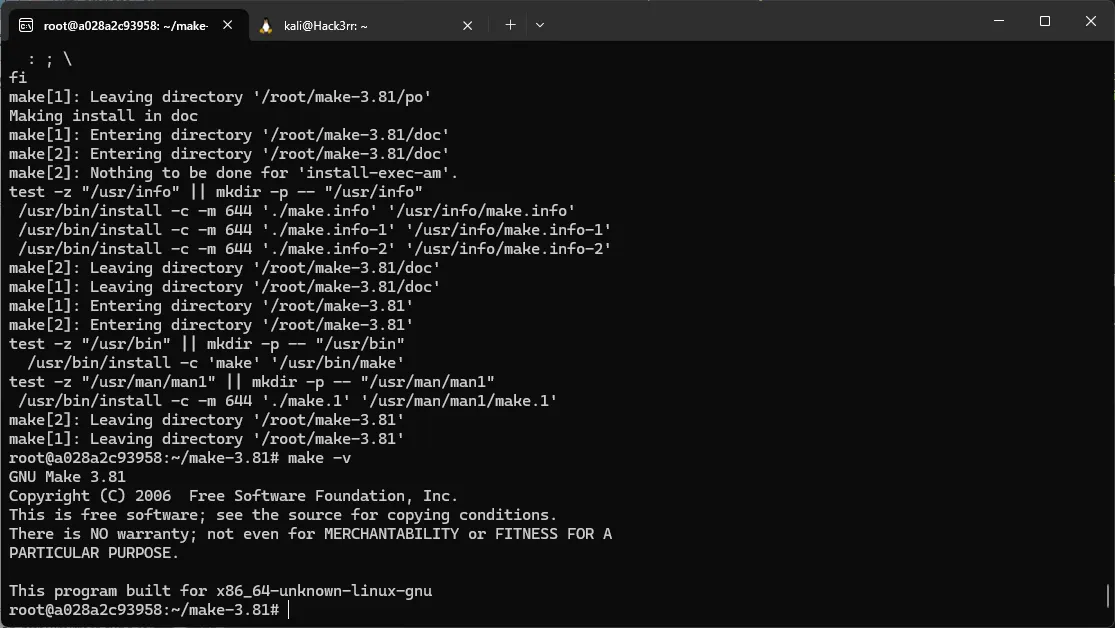This screenshot has height=628, width=1115.
Task: Click the text 'This program built for x86_64-unknown-linux-gnu'
Action: tap(220, 591)
